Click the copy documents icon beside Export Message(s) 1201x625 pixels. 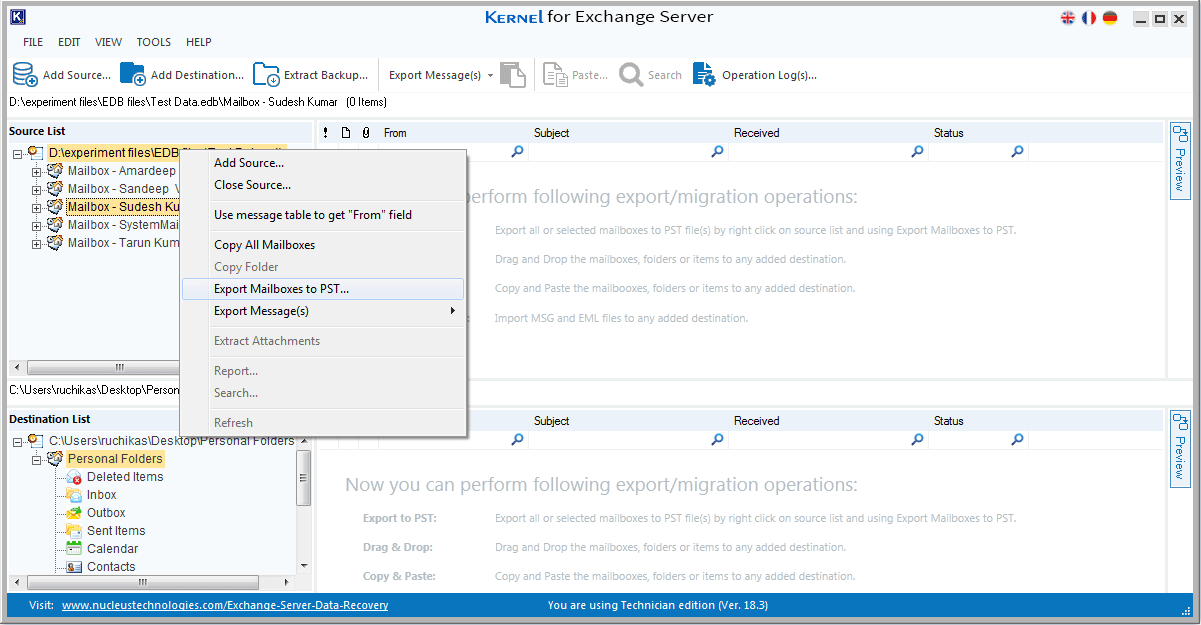[x=513, y=75]
